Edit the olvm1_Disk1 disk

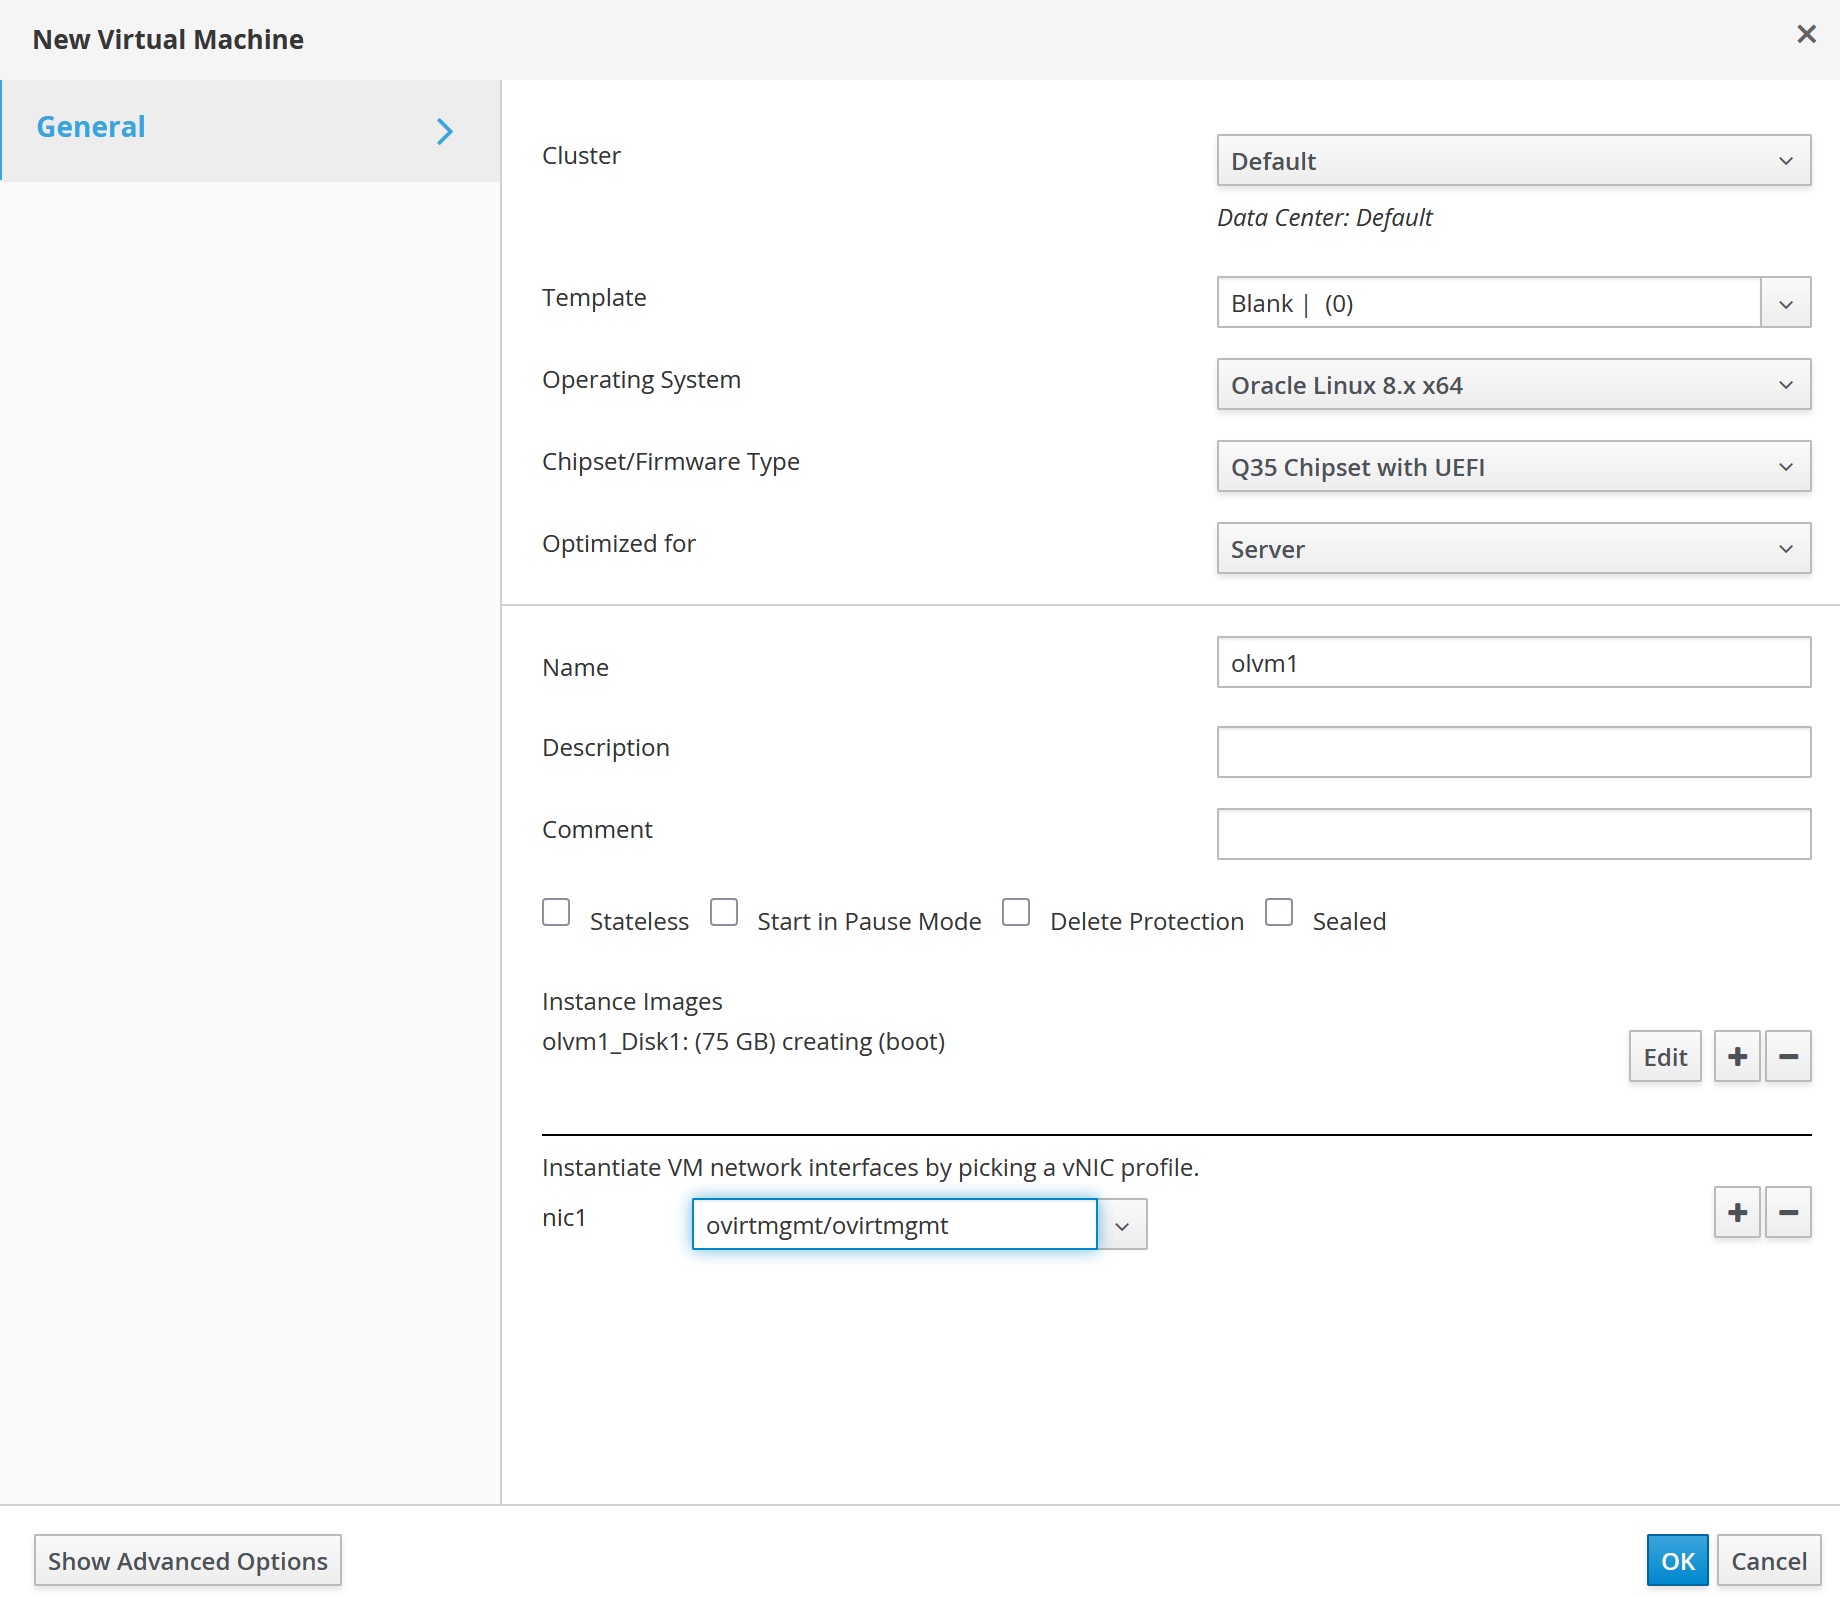[1664, 1056]
